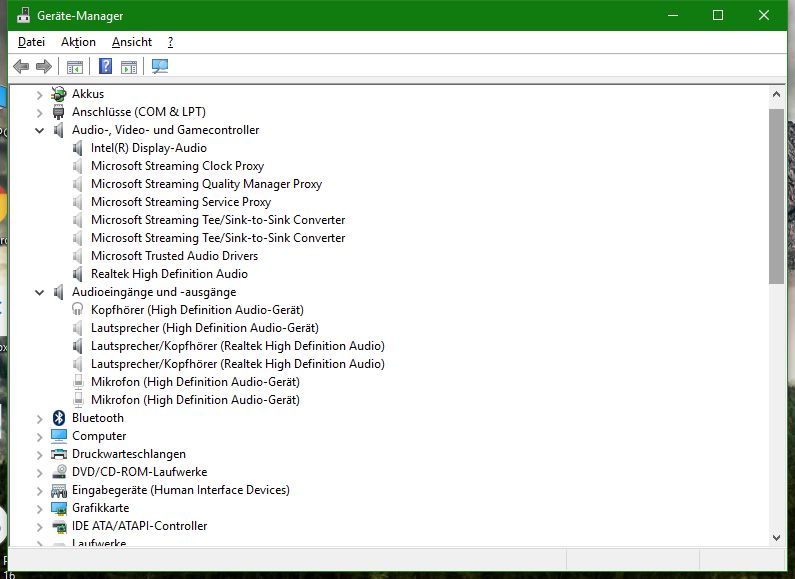The height and width of the screenshot is (579, 795).
Task: Open the Aktion menu
Action: 78,42
